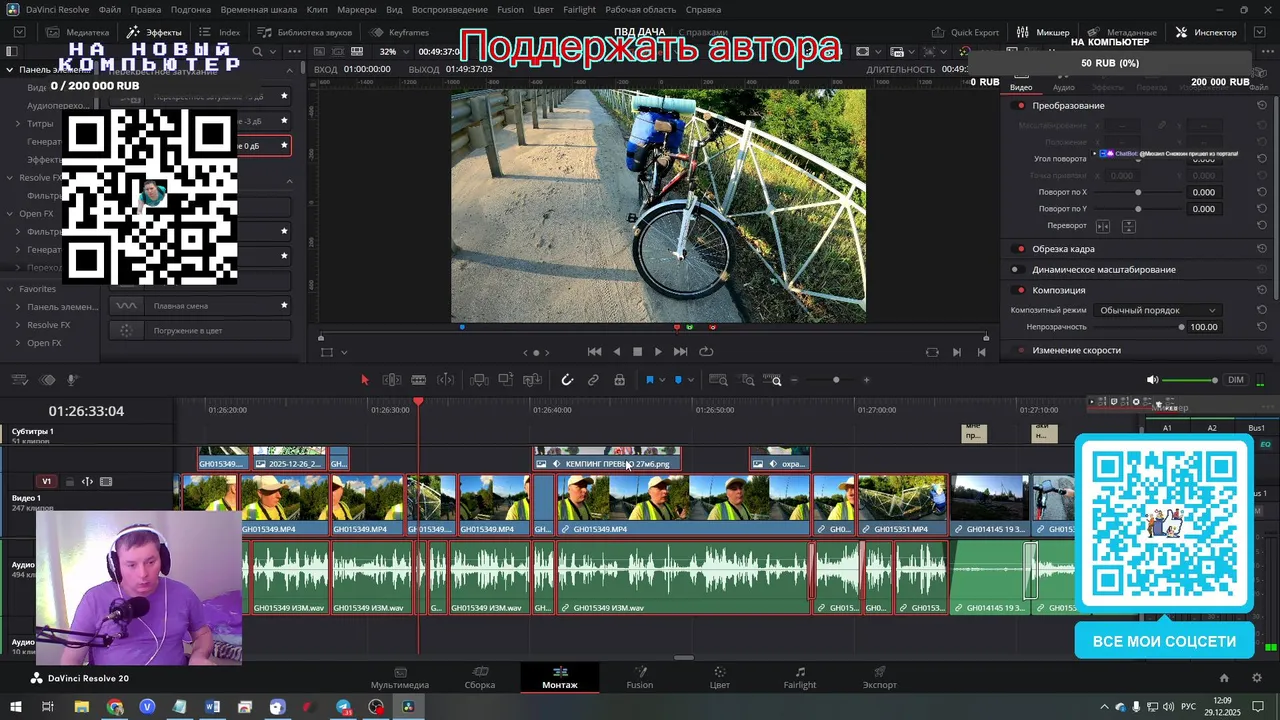Image resolution: width=1280 pixels, height=720 pixels.
Task: Toggle the DIM audio button
Action: pos(1236,380)
